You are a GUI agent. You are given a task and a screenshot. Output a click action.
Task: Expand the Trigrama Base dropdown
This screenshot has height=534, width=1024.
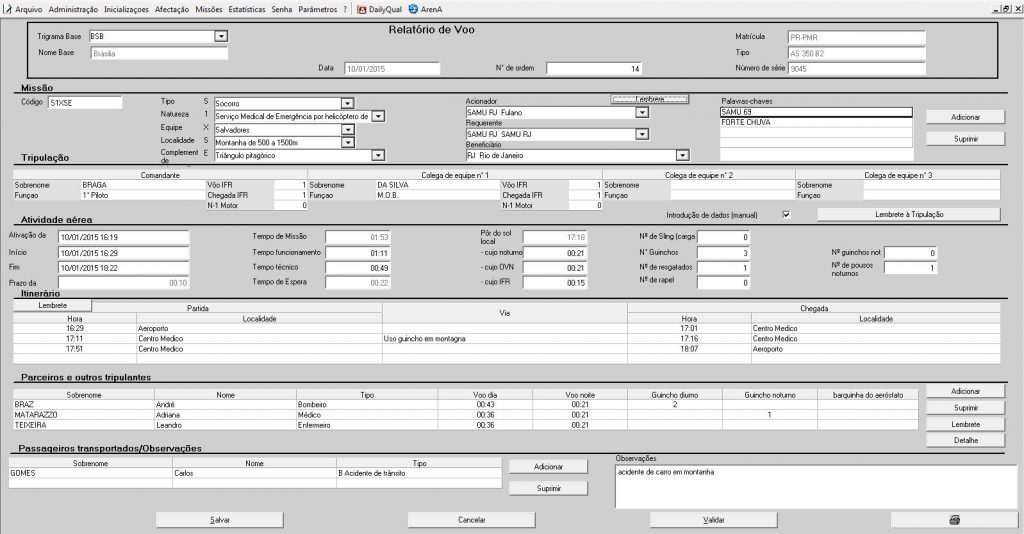click(221, 37)
